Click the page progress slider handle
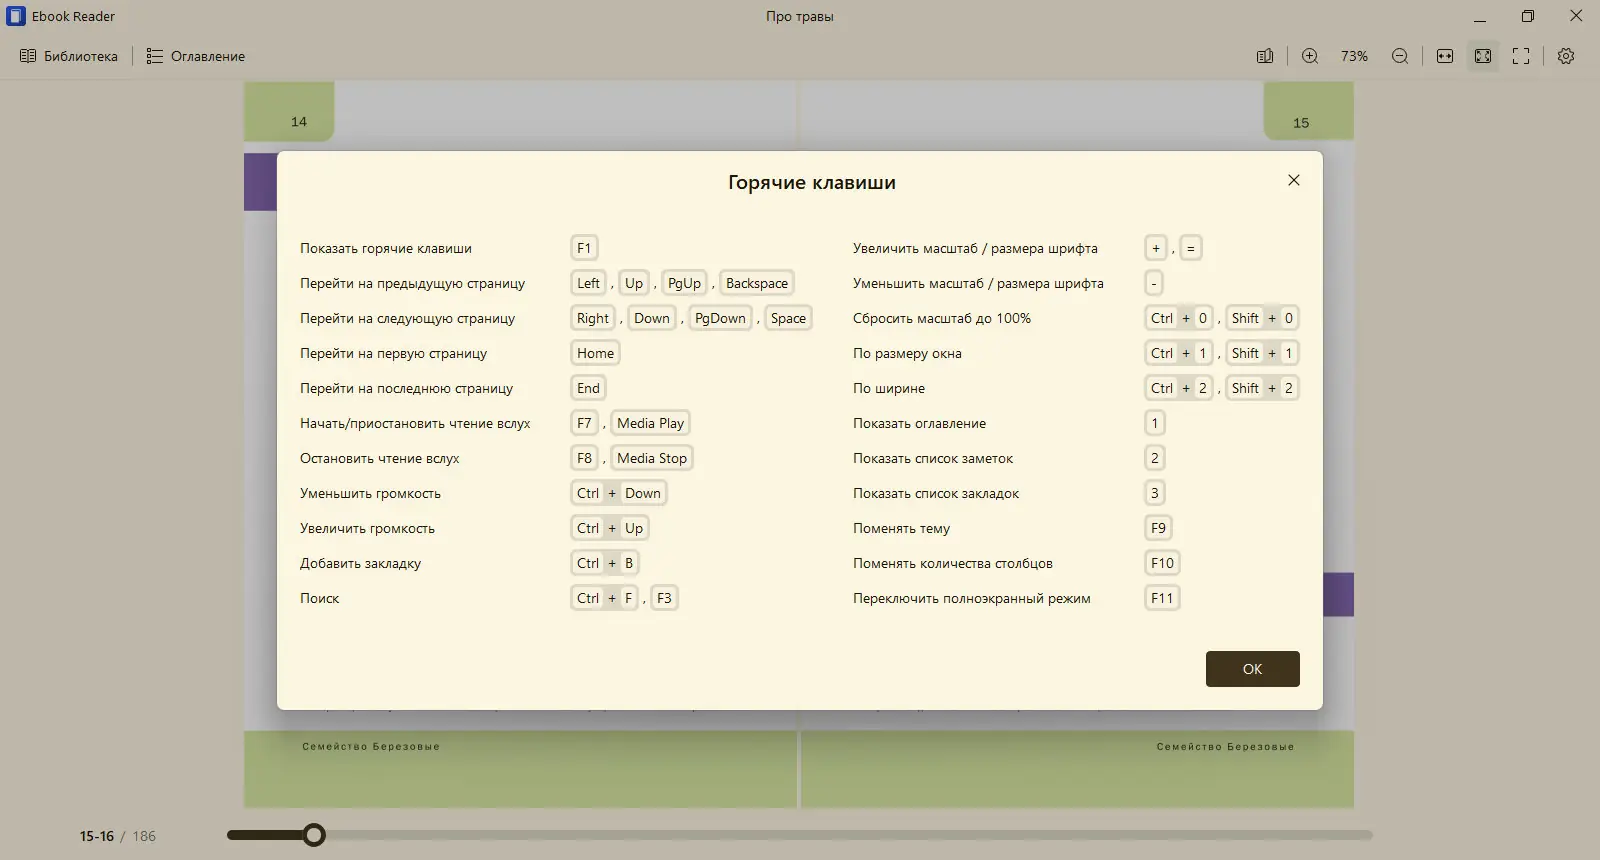This screenshot has height=860, width=1600. click(x=314, y=835)
